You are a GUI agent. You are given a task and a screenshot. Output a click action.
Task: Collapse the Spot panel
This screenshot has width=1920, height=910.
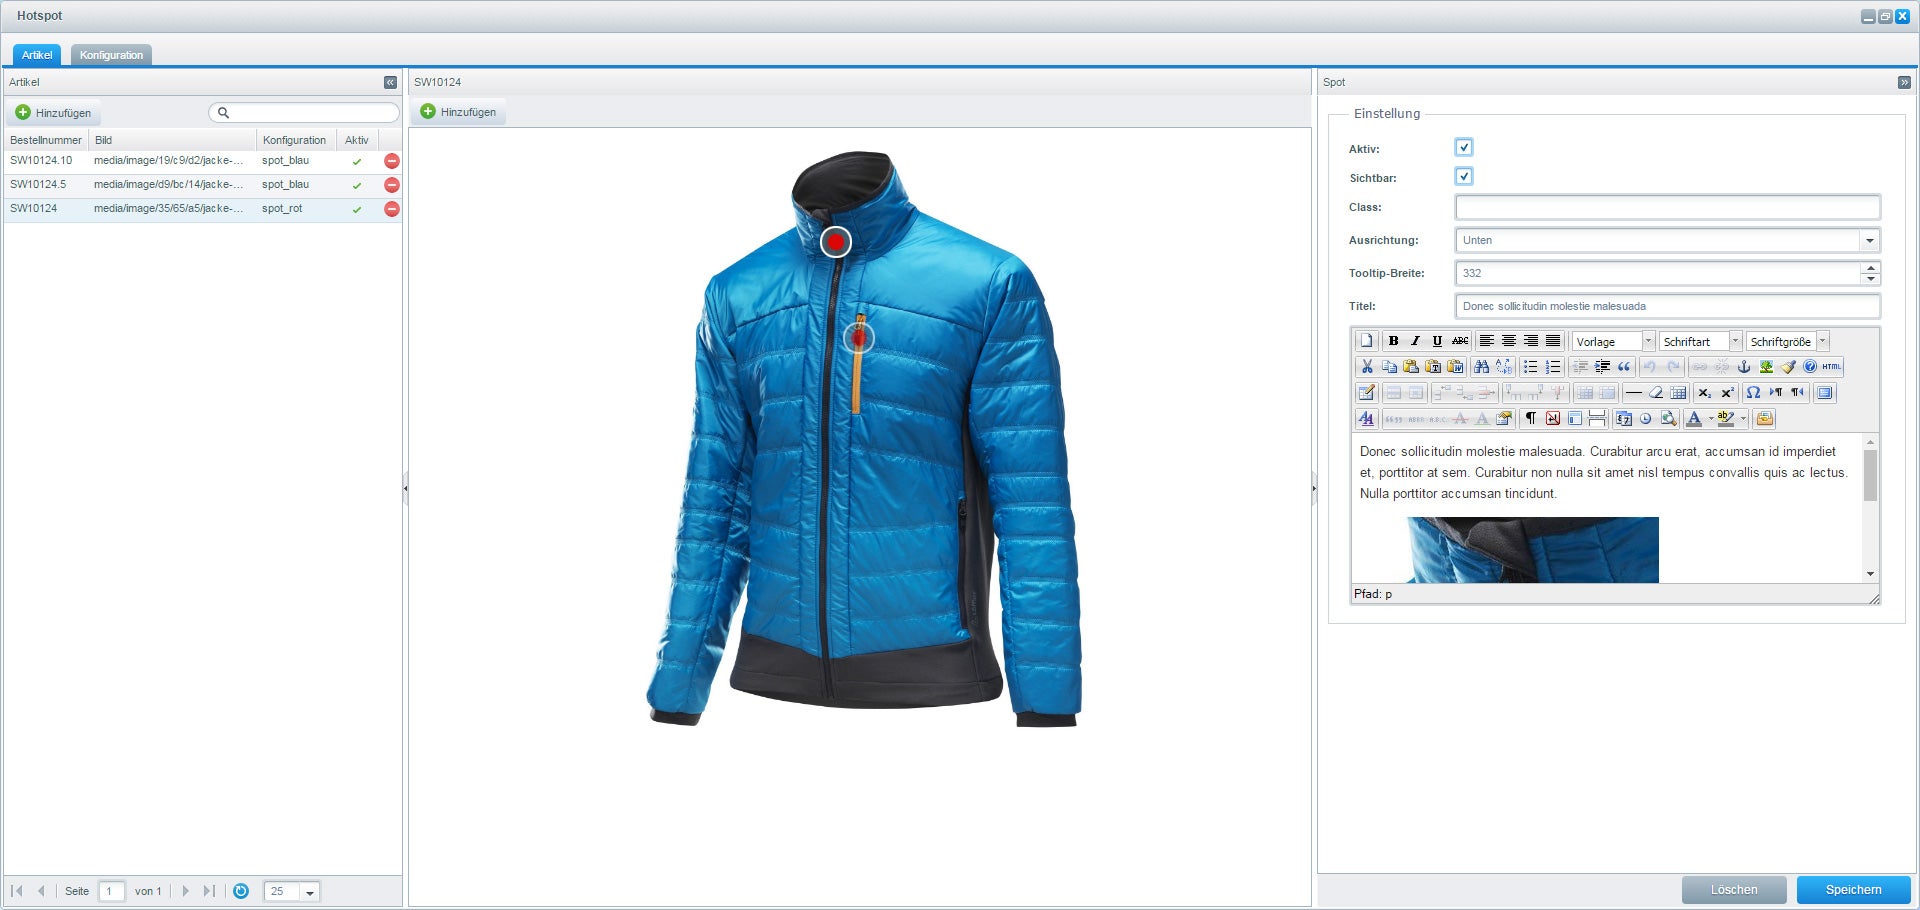(x=1904, y=82)
